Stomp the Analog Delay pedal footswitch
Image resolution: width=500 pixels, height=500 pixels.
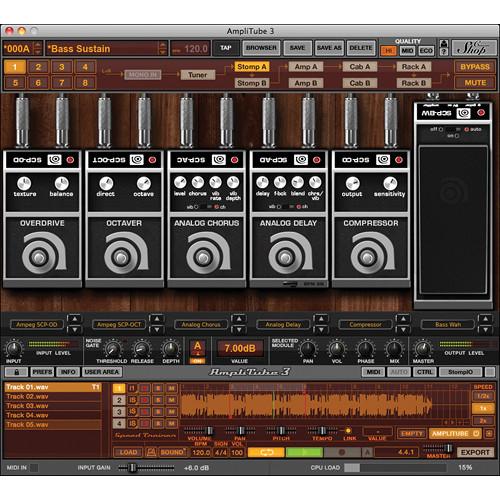[x=285, y=257]
